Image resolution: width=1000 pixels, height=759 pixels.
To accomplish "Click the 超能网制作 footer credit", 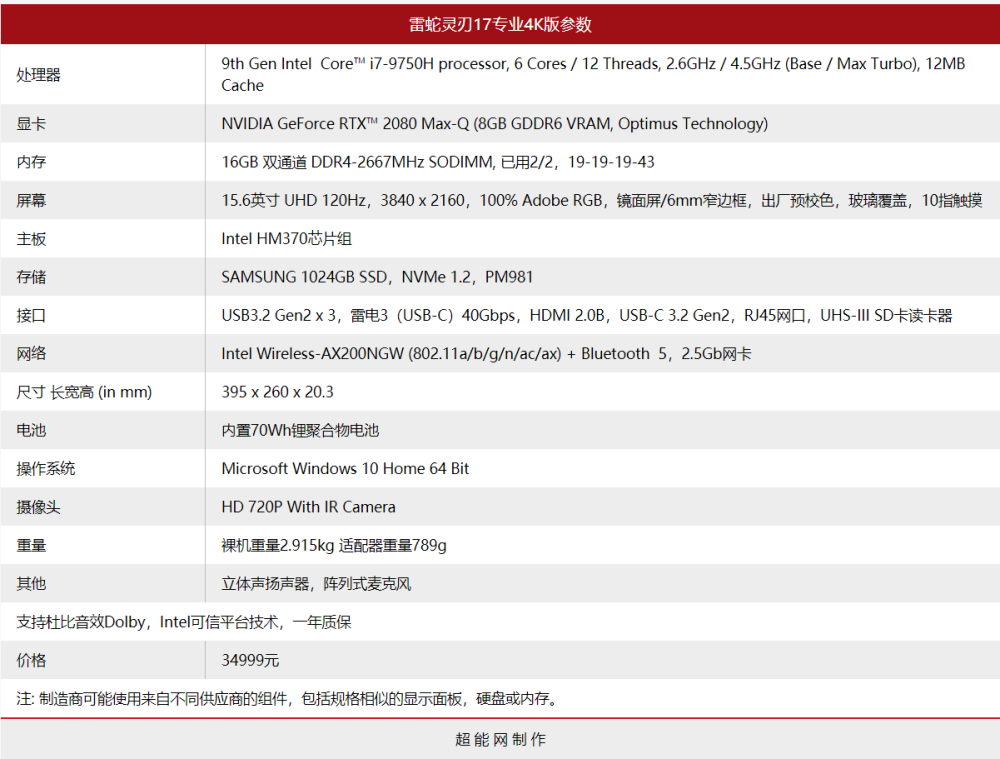I will point(501,739).
